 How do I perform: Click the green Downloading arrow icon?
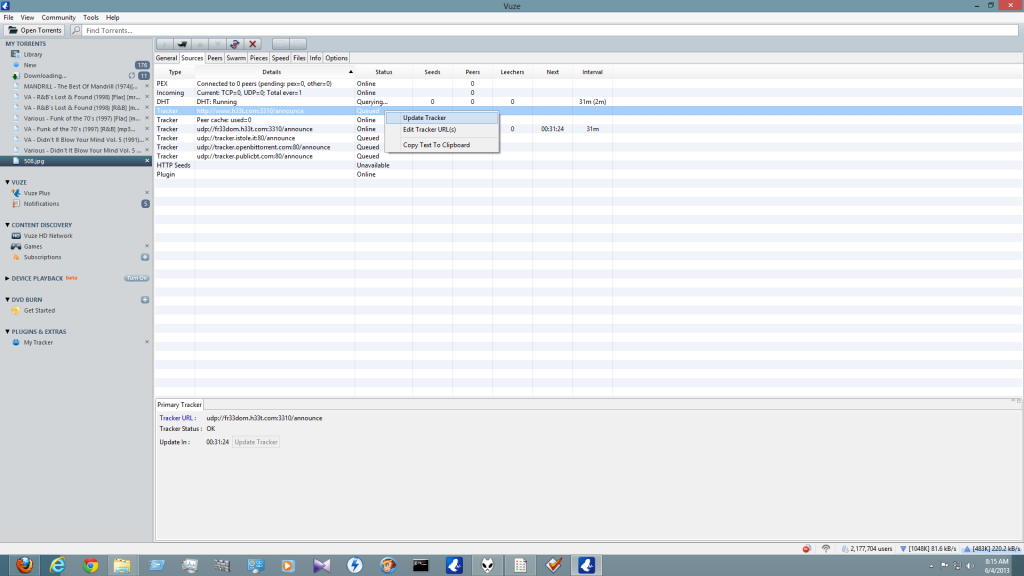pos(16,76)
